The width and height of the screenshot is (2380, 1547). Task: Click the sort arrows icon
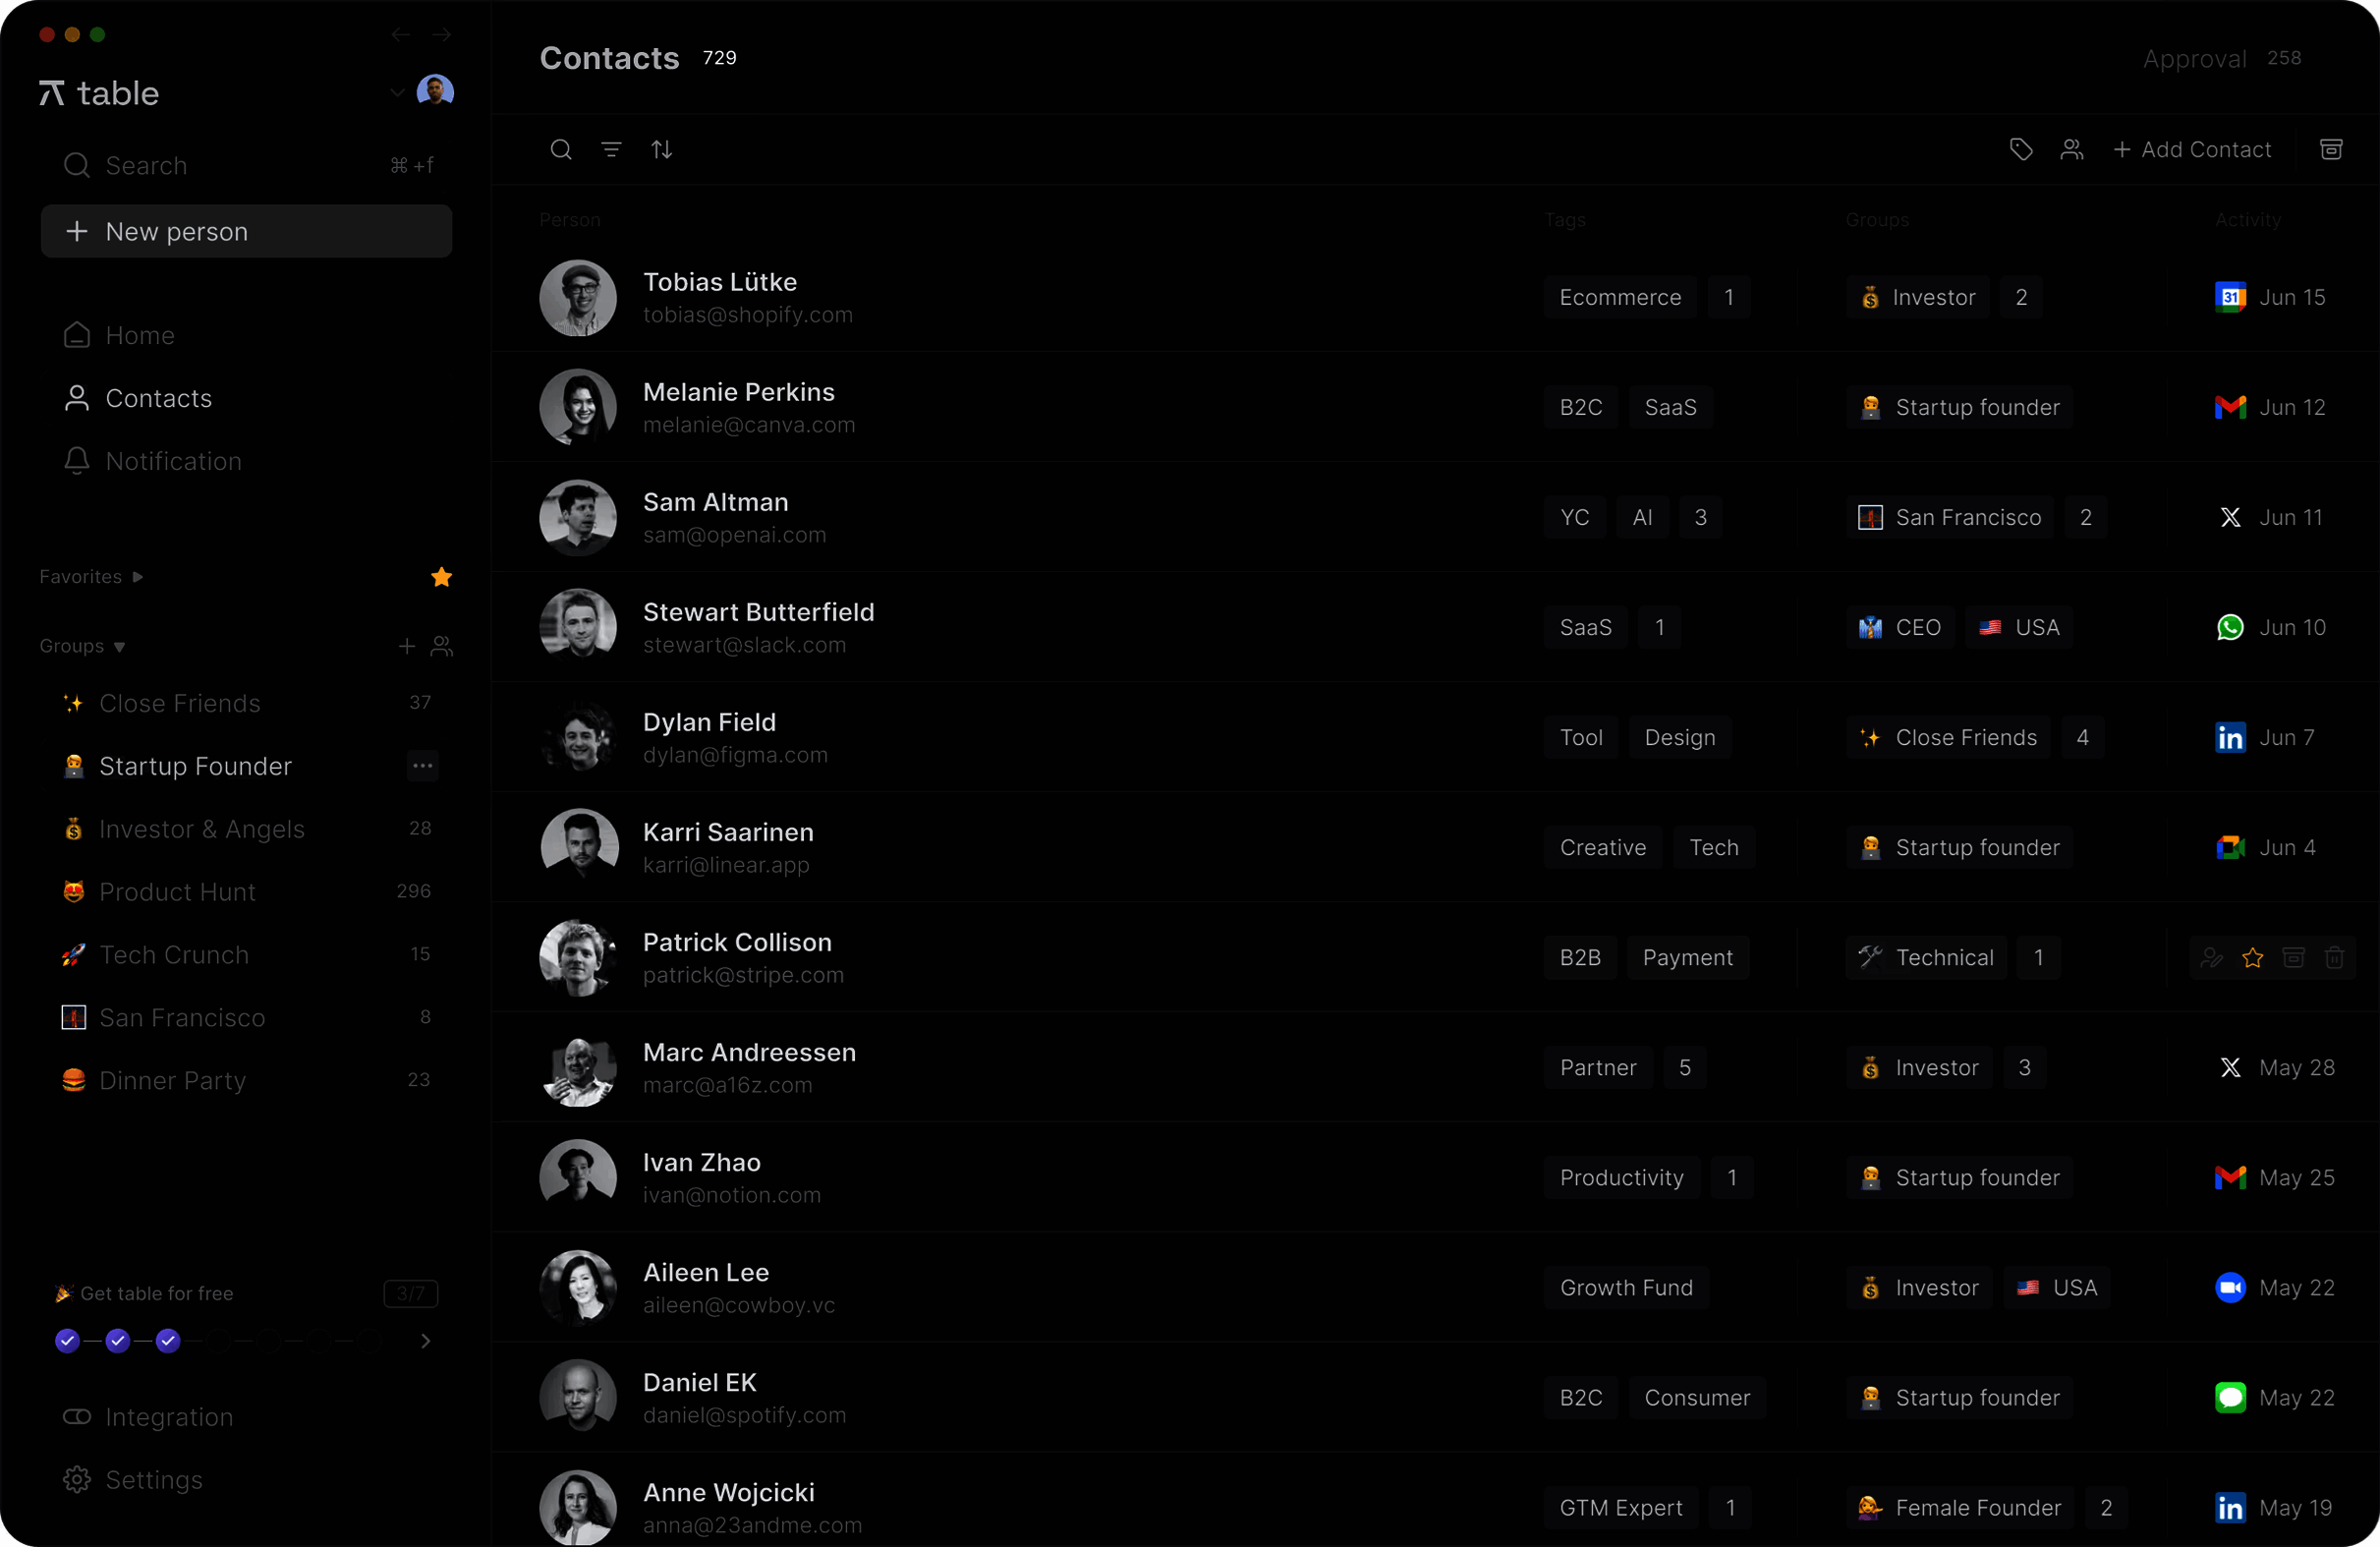point(662,150)
